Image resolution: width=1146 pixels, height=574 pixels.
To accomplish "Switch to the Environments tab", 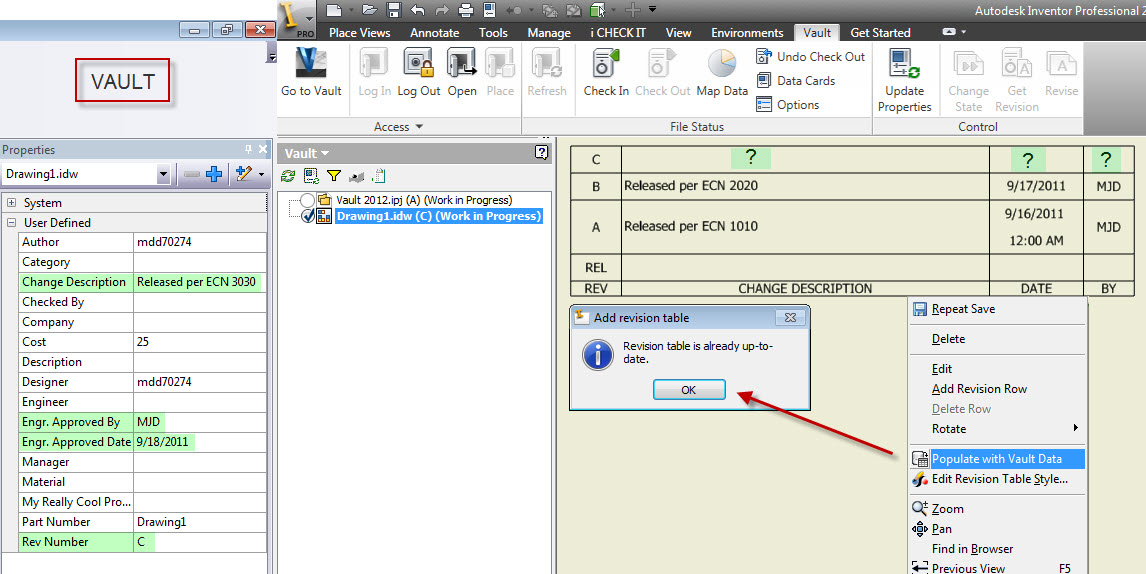I will click(x=747, y=32).
